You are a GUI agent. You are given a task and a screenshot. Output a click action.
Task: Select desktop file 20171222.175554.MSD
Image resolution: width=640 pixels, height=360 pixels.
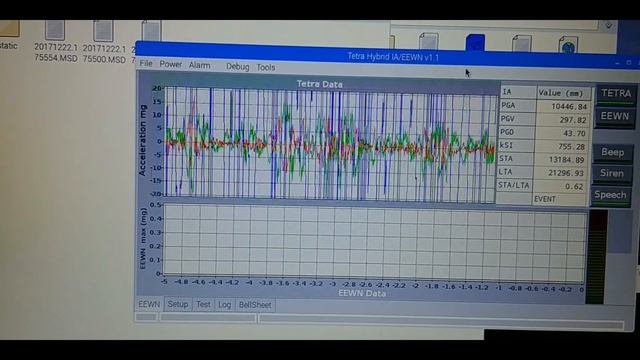click(56, 42)
